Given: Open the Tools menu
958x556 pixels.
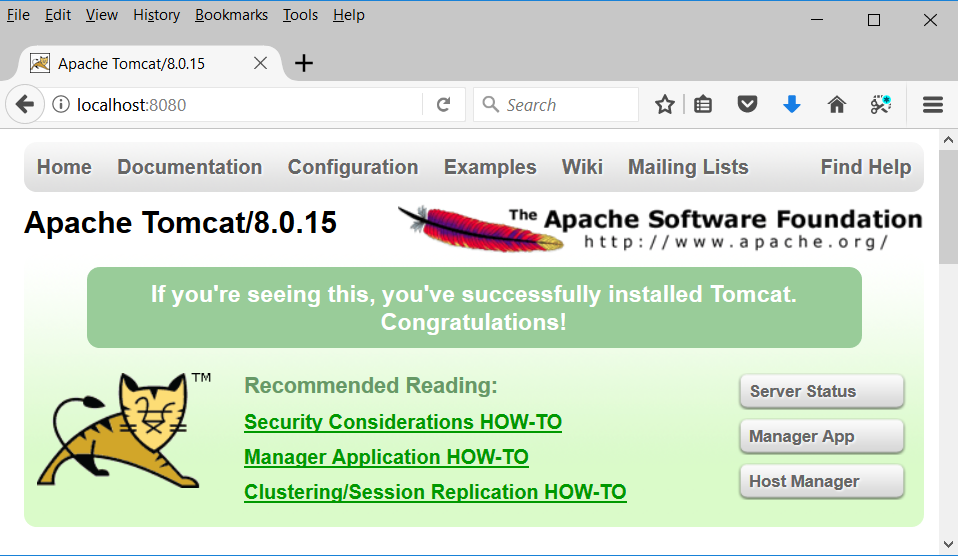Looking at the screenshot, I should pyautogui.click(x=300, y=15).
